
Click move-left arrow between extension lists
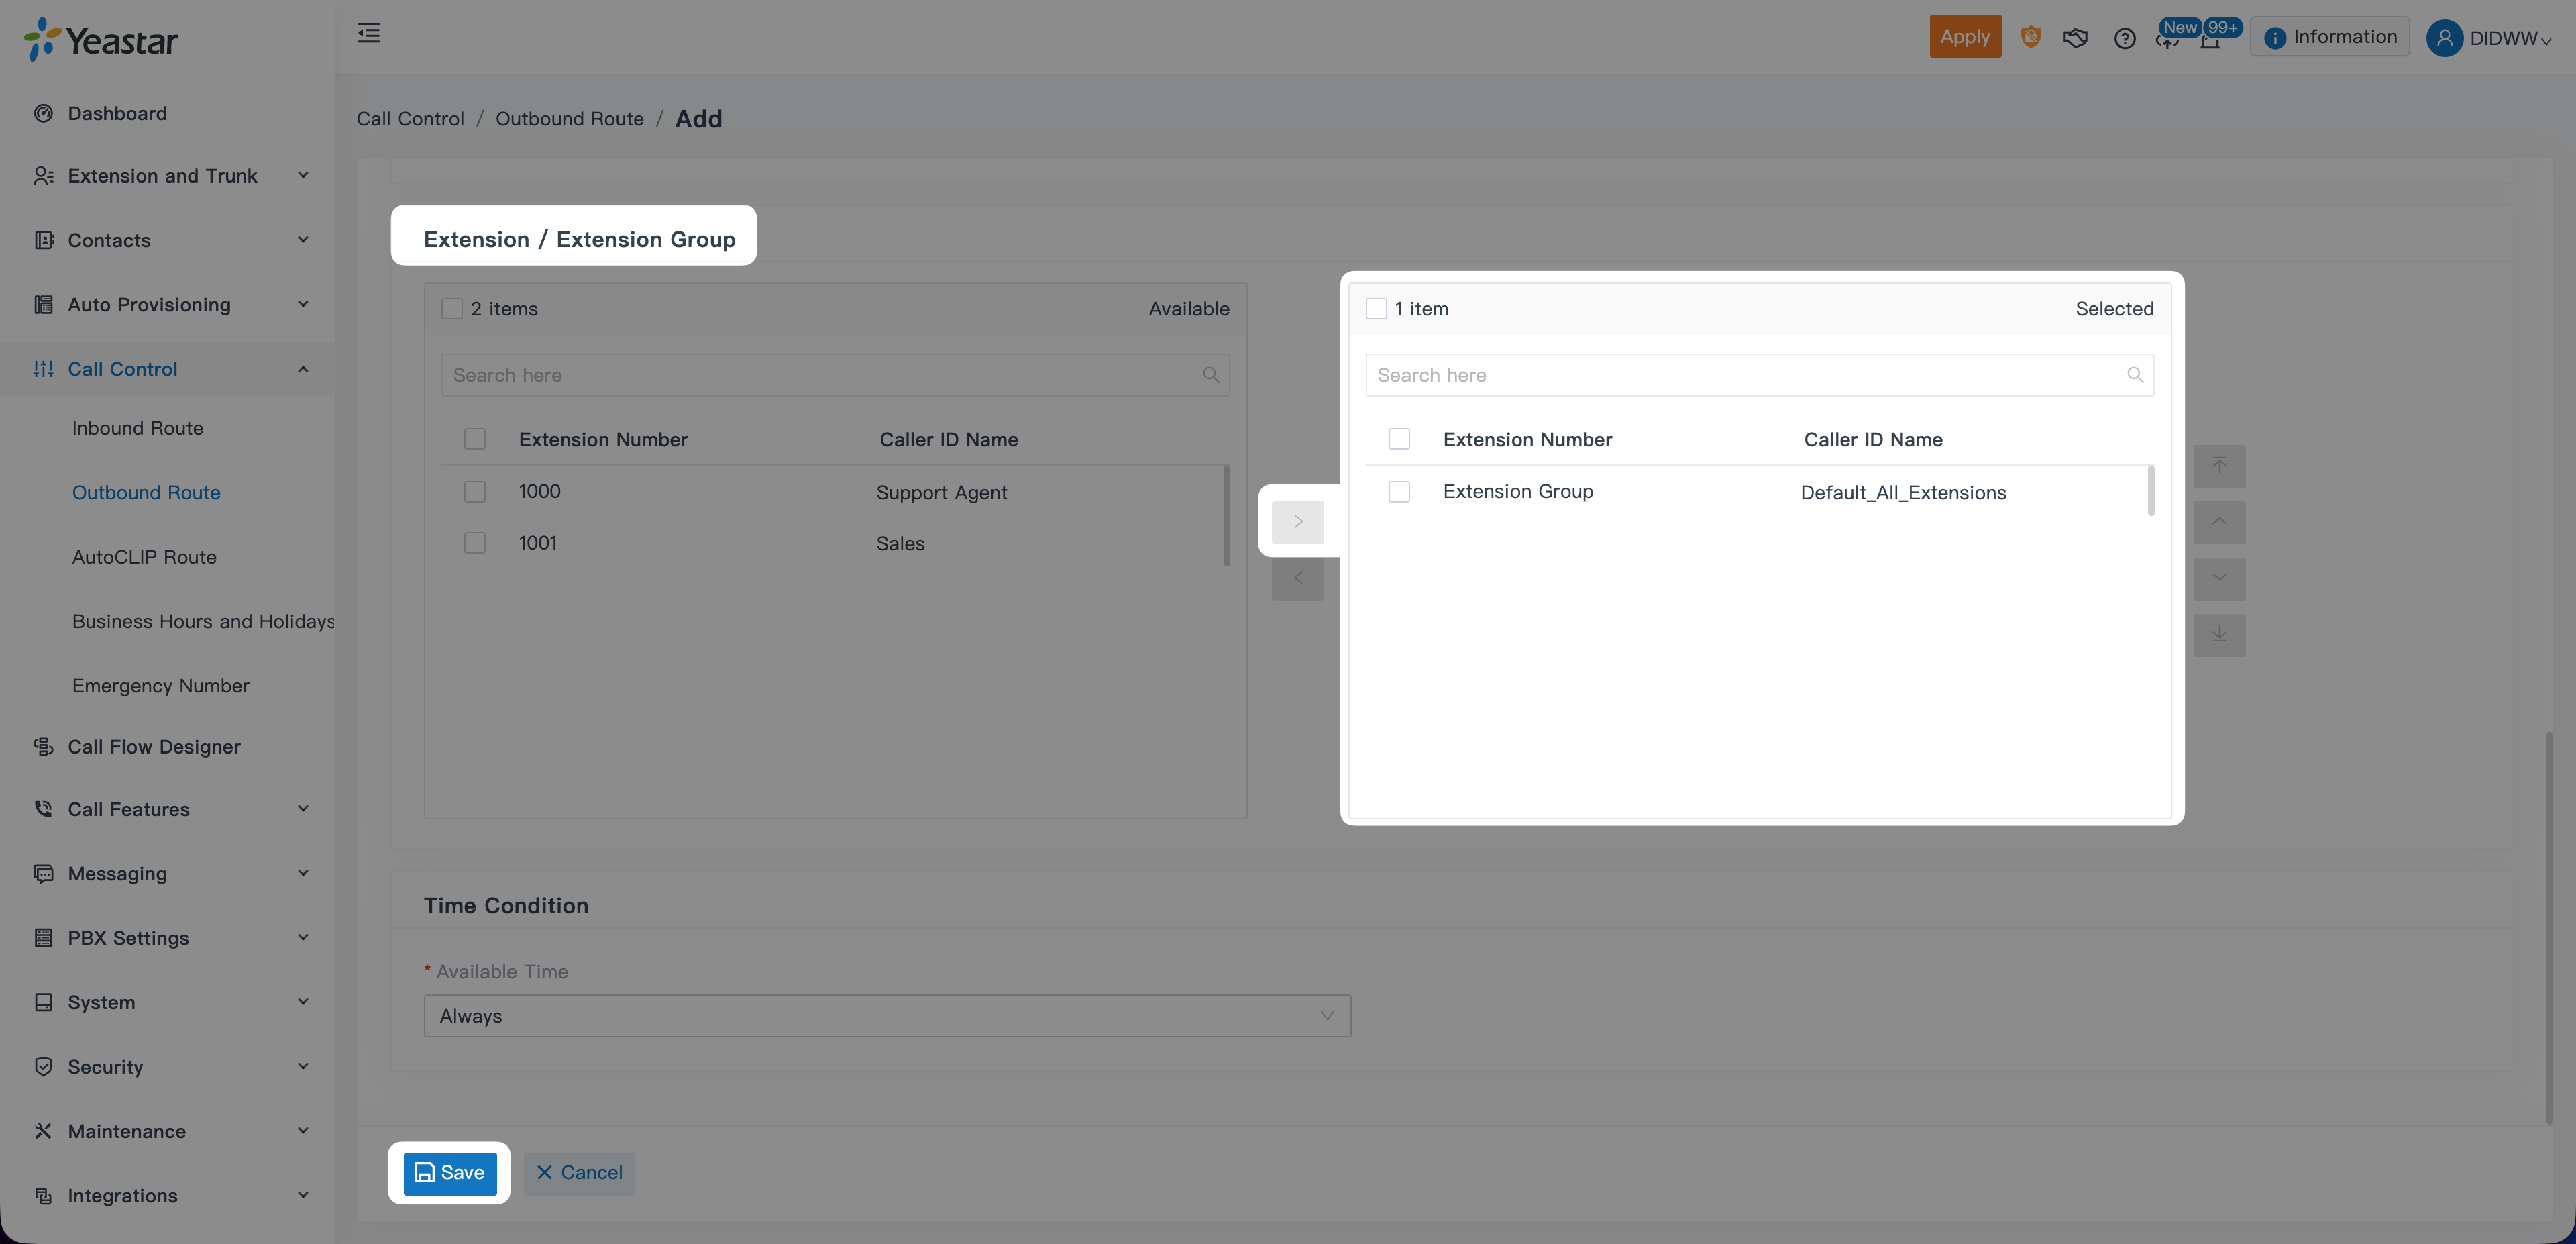click(x=1297, y=578)
